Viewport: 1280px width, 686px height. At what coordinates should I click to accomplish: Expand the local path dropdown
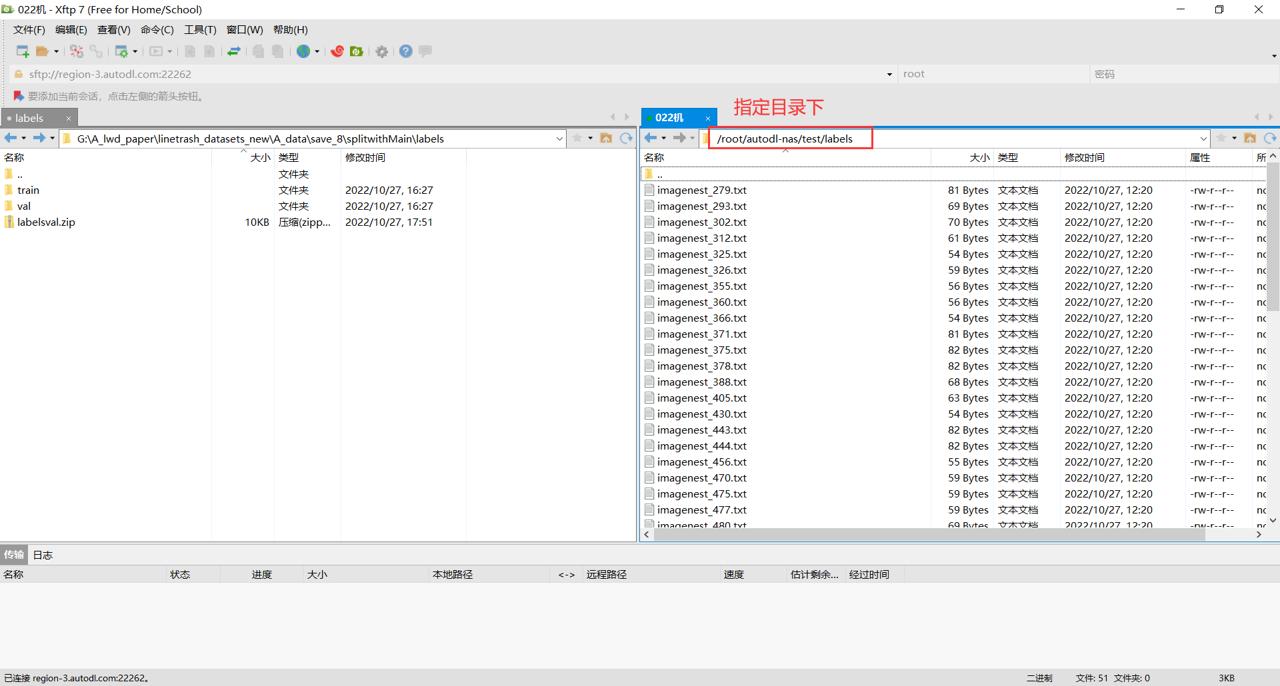pos(559,139)
